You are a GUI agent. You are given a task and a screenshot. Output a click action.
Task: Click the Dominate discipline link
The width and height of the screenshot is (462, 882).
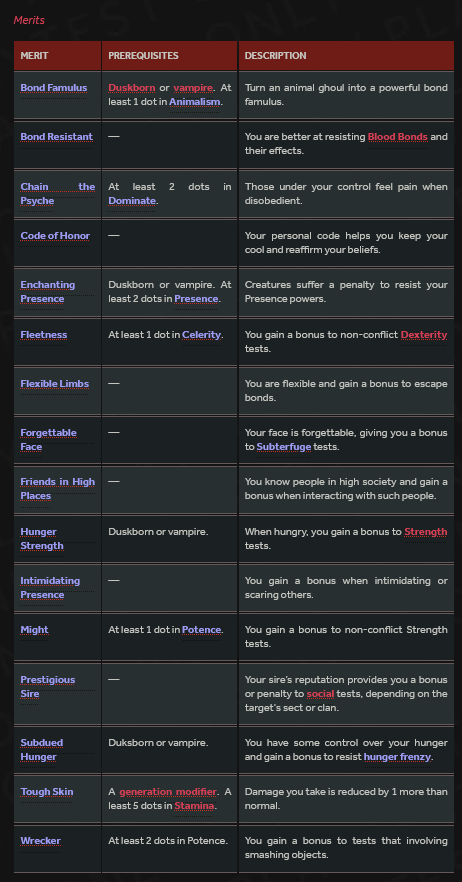point(132,201)
